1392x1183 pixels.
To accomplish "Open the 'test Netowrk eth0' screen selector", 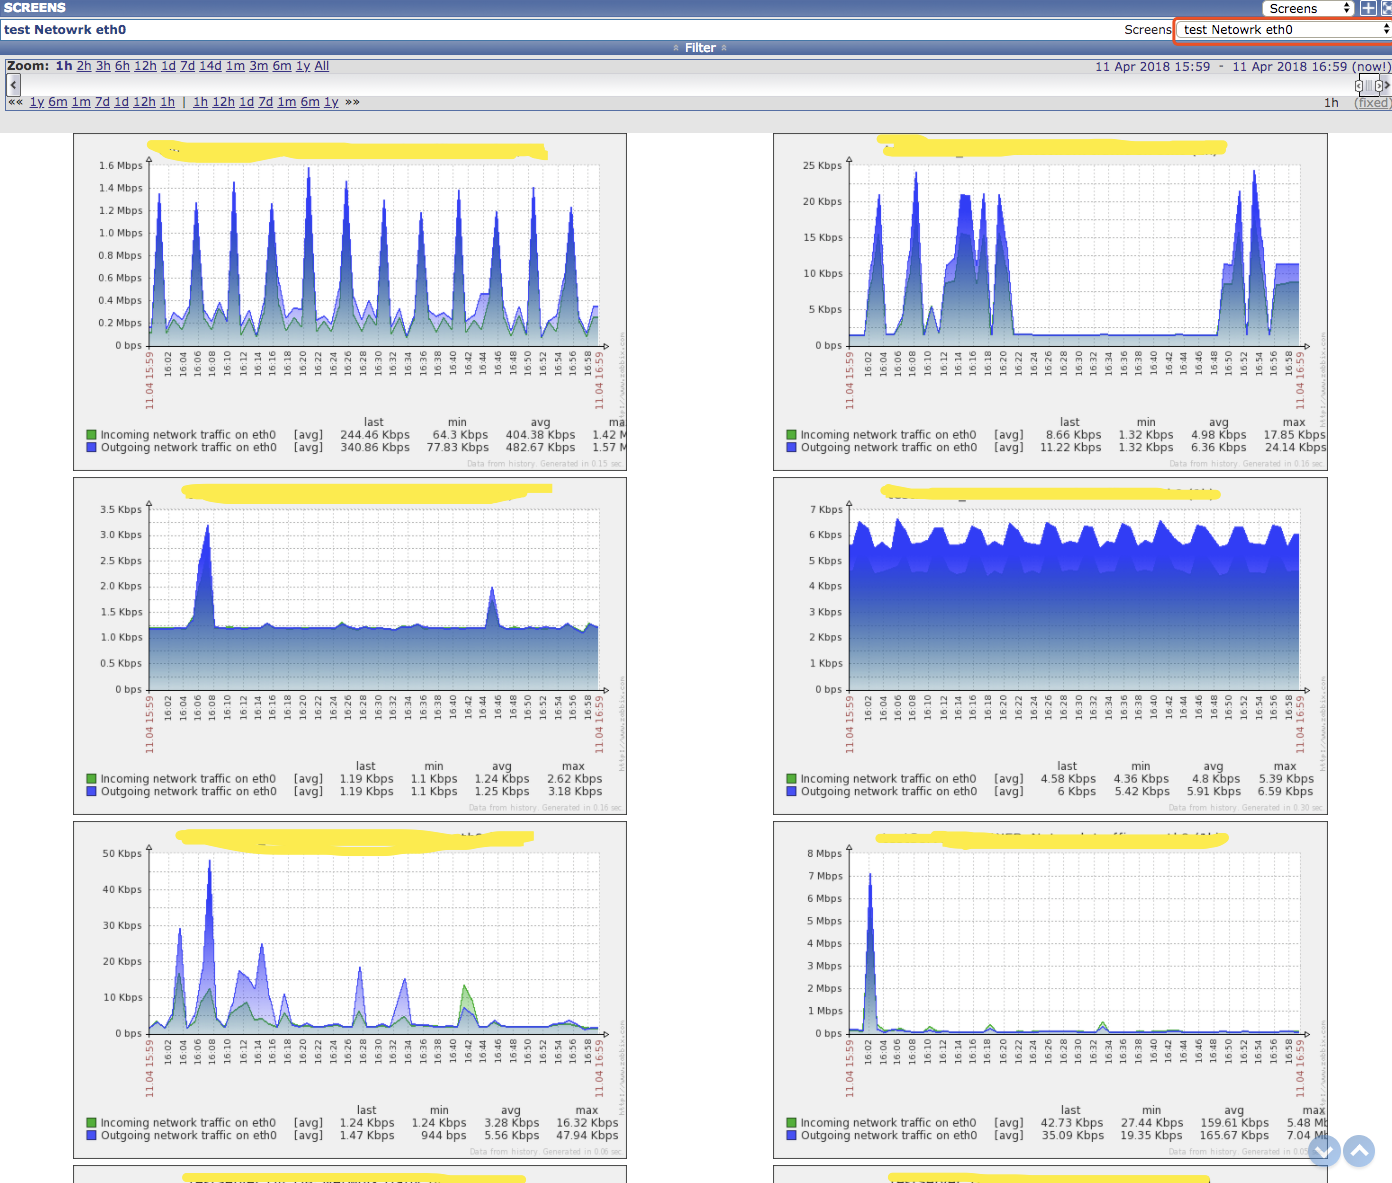I will tap(1284, 30).
